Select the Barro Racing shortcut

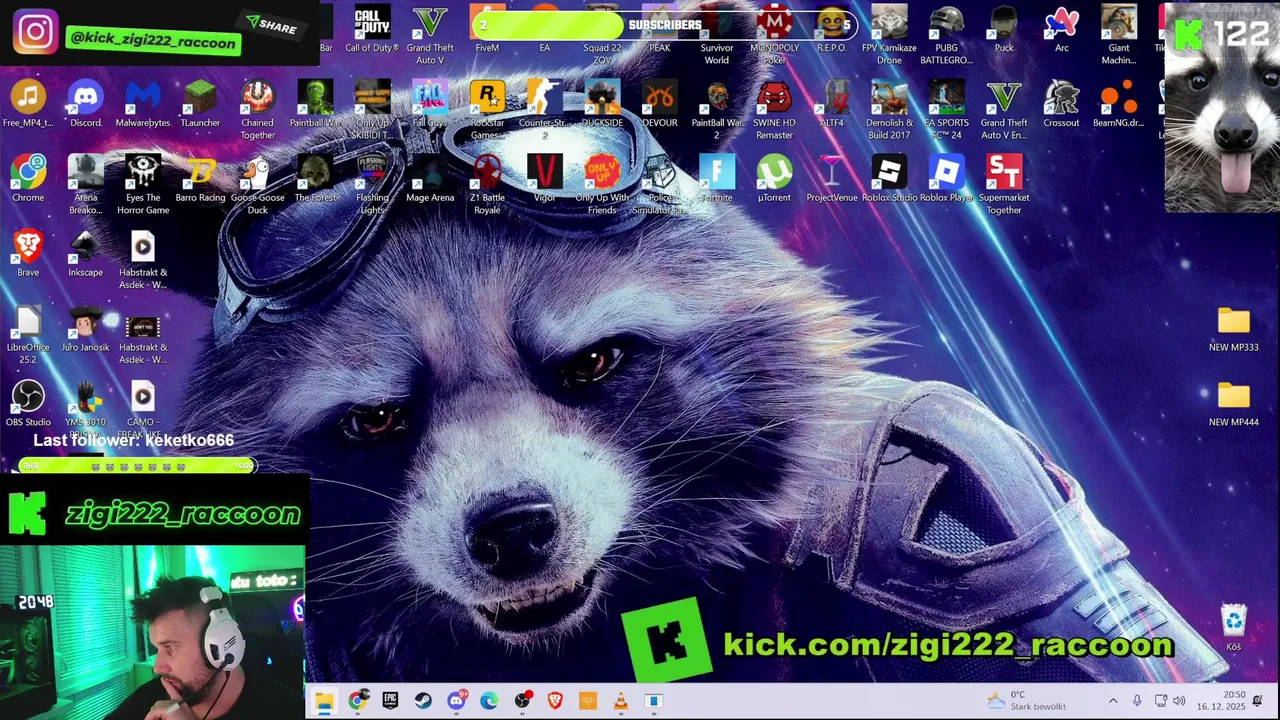[200, 179]
